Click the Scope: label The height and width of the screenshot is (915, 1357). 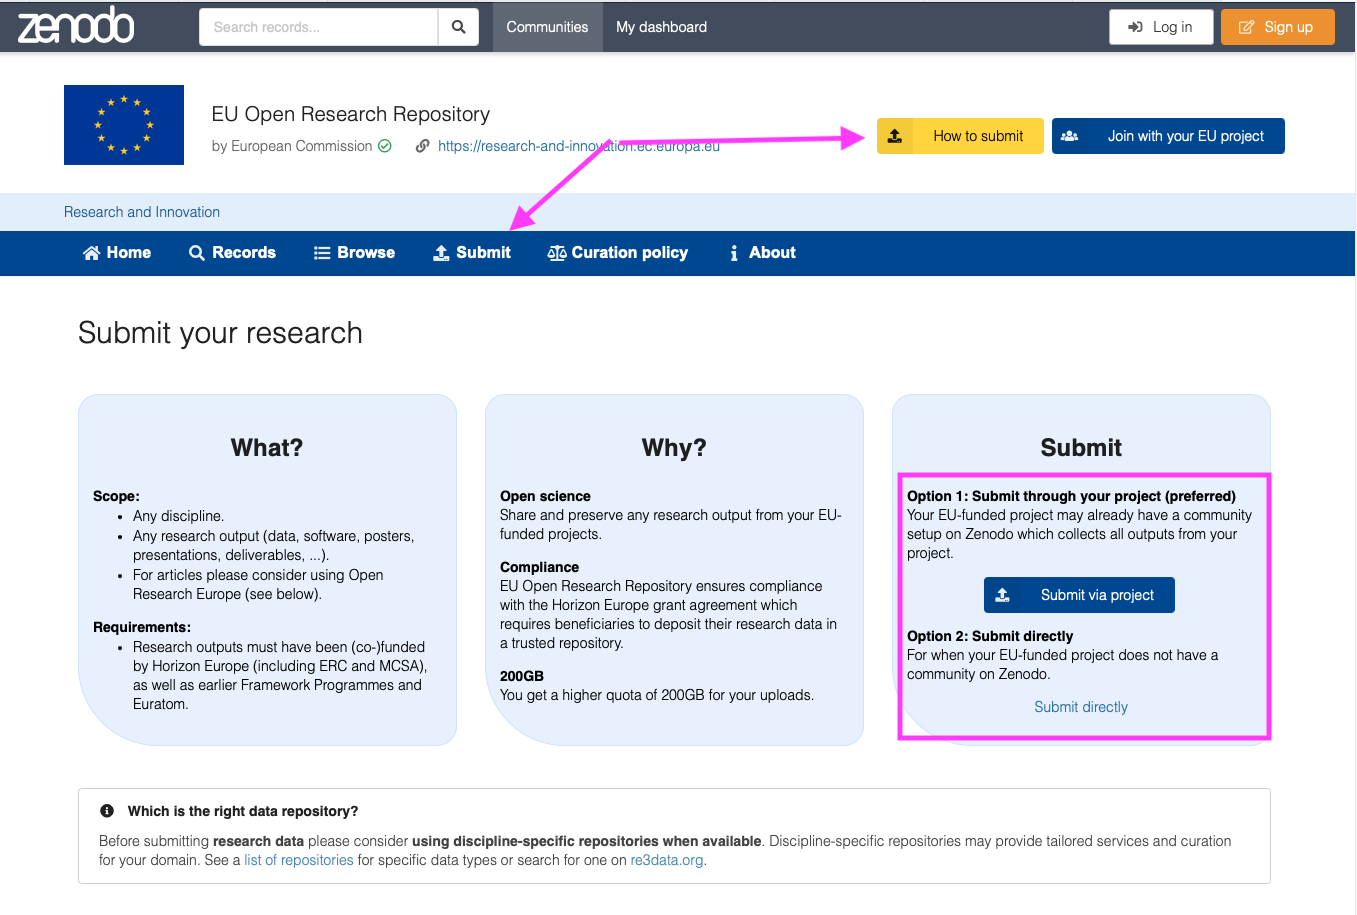coord(116,496)
